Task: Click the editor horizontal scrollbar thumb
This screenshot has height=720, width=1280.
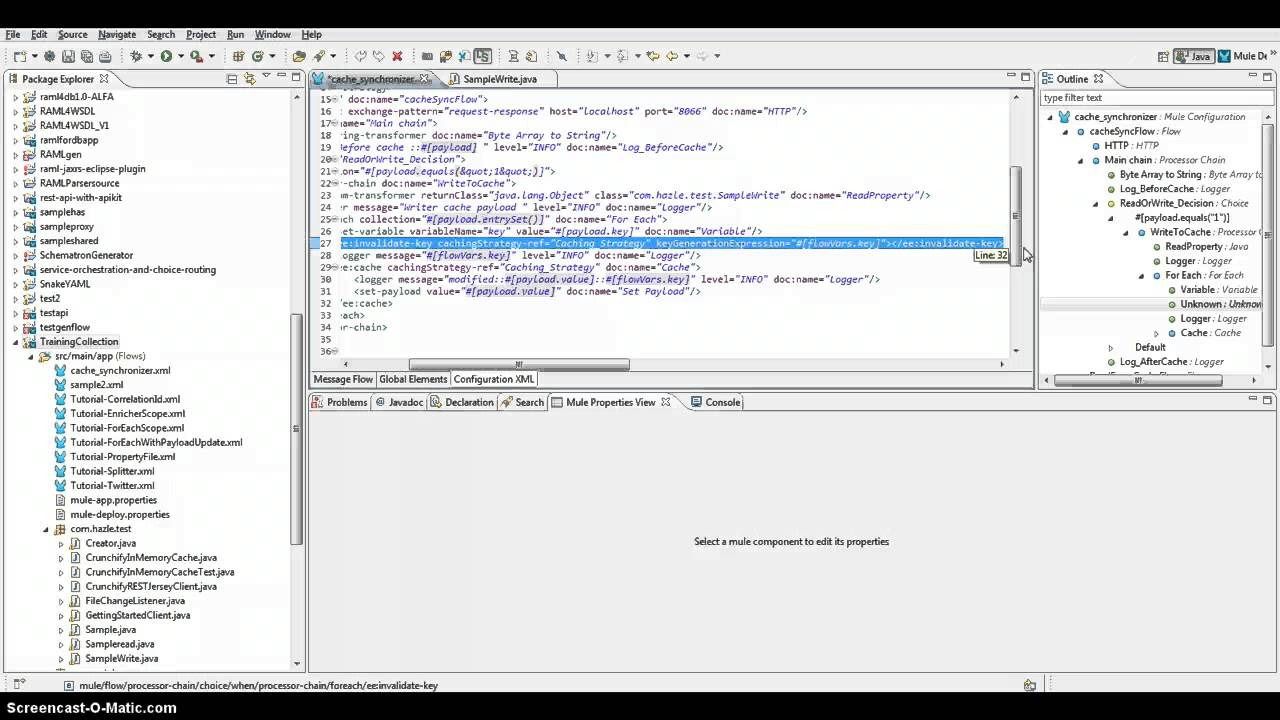Action: [x=519, y=364]
